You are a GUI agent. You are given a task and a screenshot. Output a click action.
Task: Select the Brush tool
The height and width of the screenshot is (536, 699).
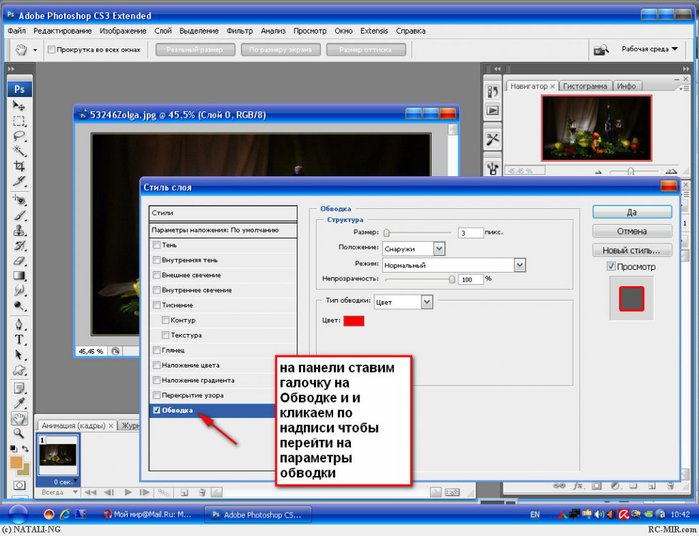pos(19,215)
